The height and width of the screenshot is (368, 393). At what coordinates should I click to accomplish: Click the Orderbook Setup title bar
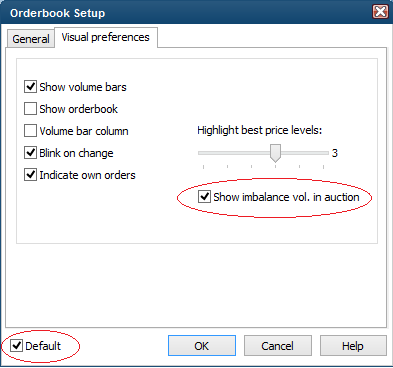point(187,12)
